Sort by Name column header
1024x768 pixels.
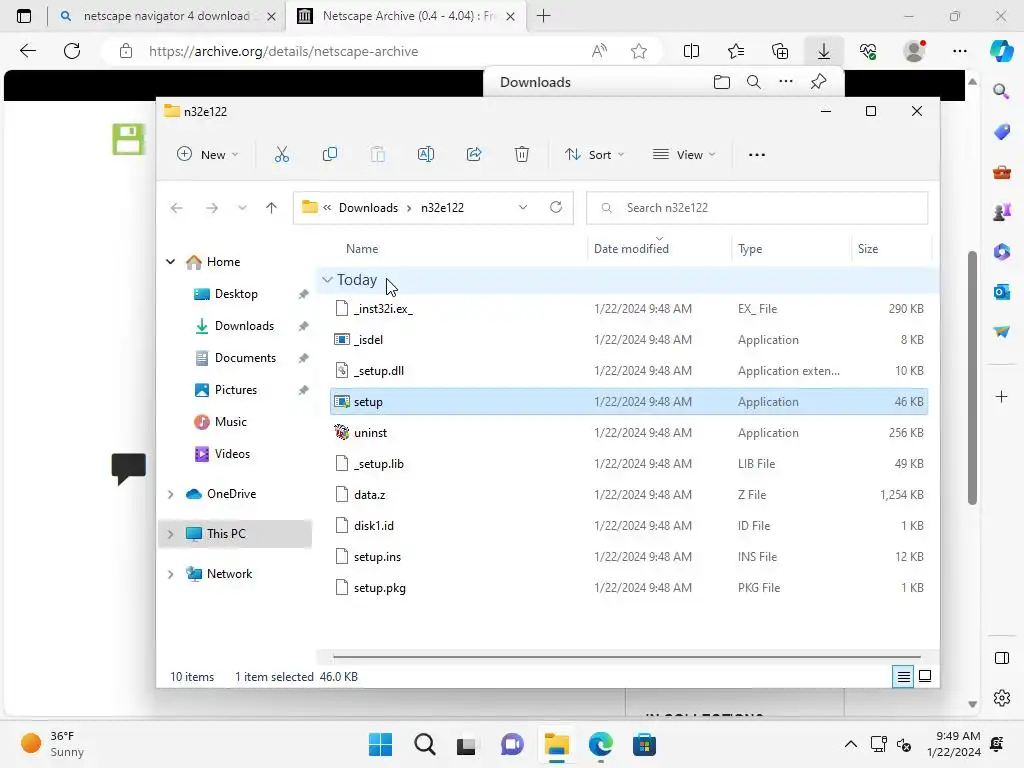(x=362, y=249)
